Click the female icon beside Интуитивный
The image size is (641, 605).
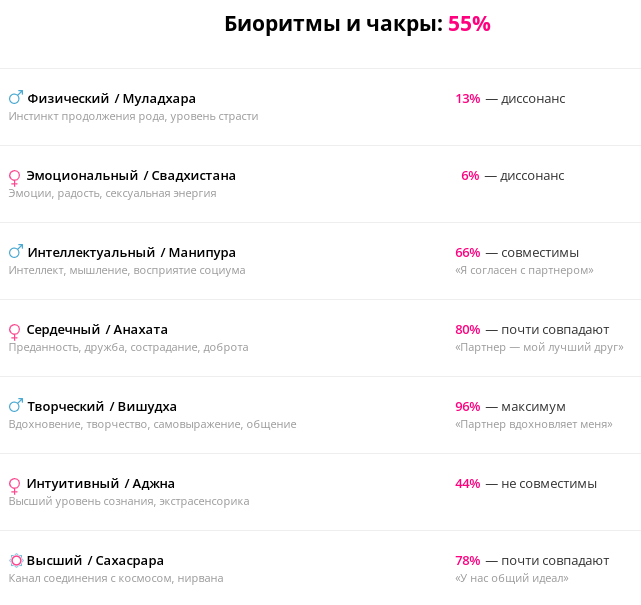tap(14, 485)
